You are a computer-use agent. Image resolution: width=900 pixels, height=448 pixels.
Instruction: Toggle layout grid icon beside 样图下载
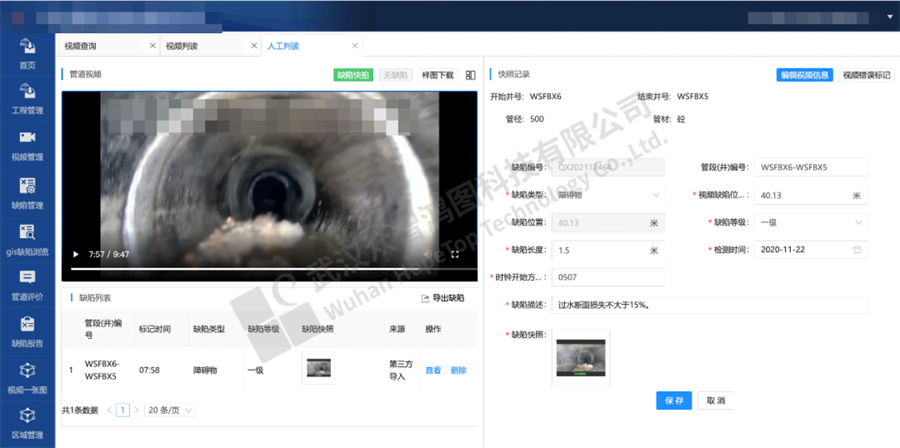point(471,75)
